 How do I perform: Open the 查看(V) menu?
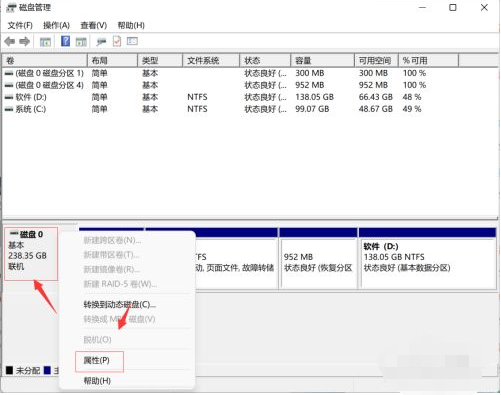coord(93,25)
